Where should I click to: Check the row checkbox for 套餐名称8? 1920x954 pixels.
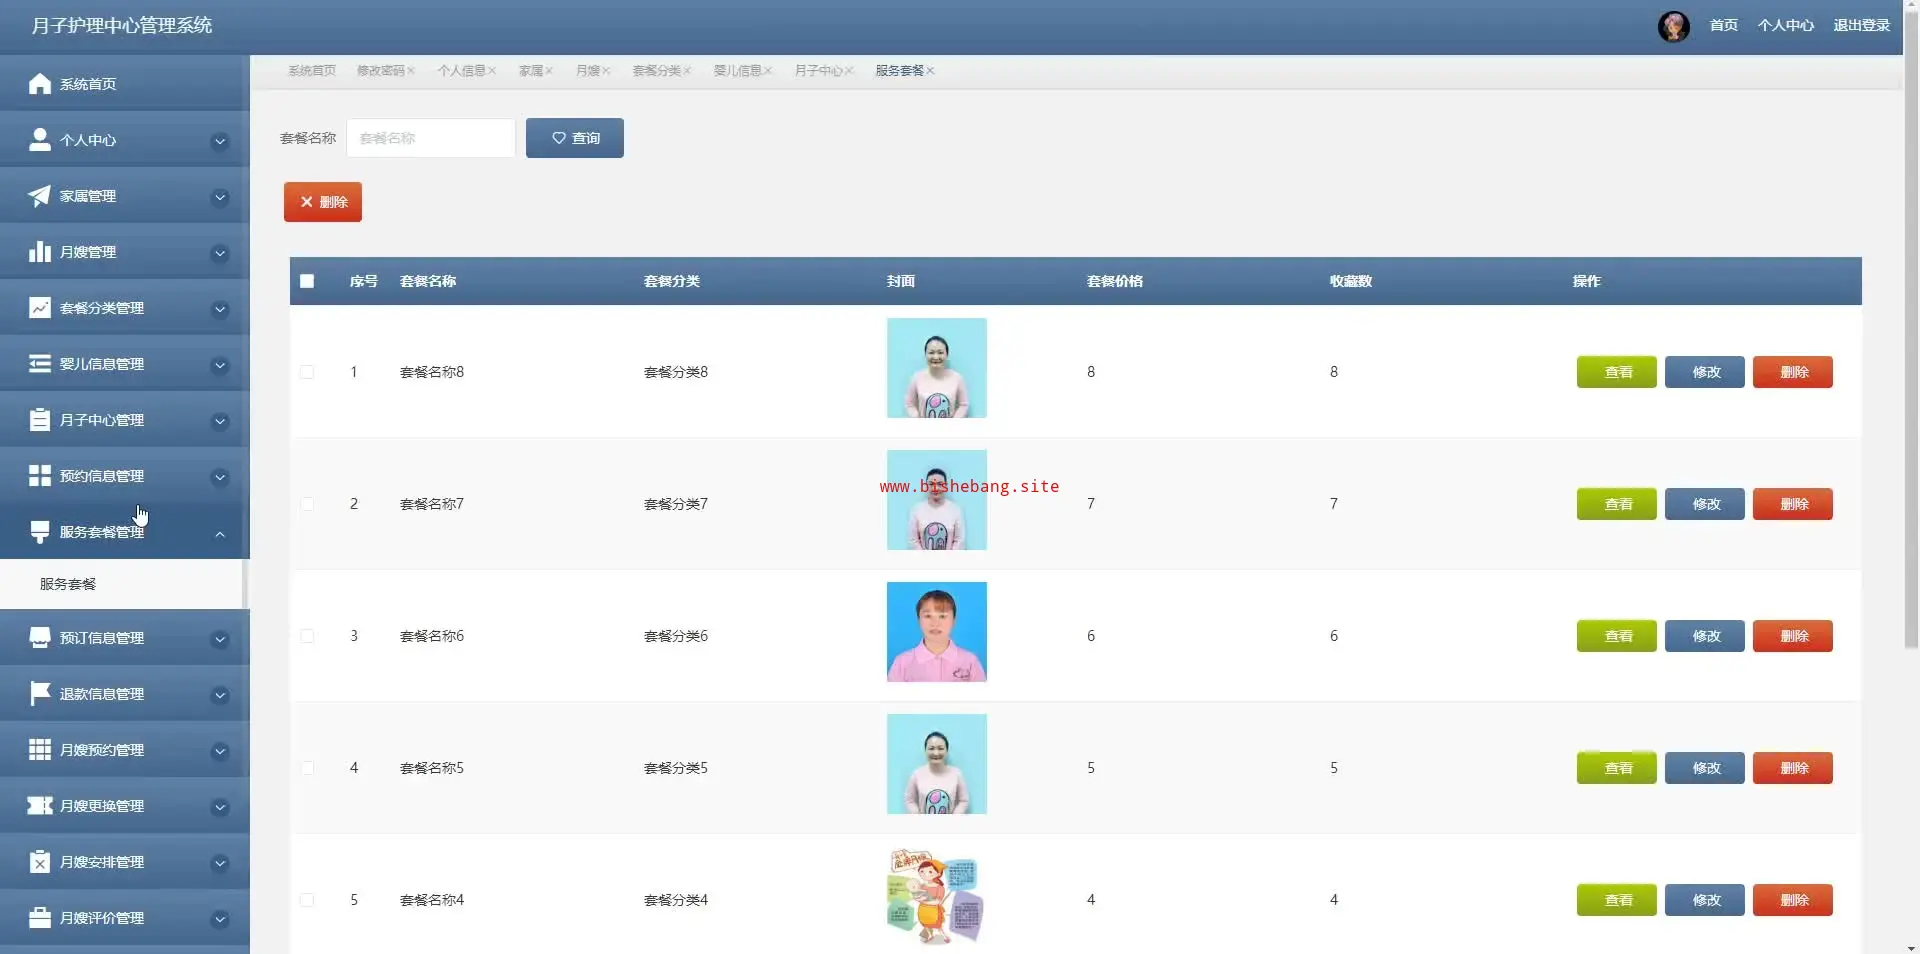coord(307,372)
